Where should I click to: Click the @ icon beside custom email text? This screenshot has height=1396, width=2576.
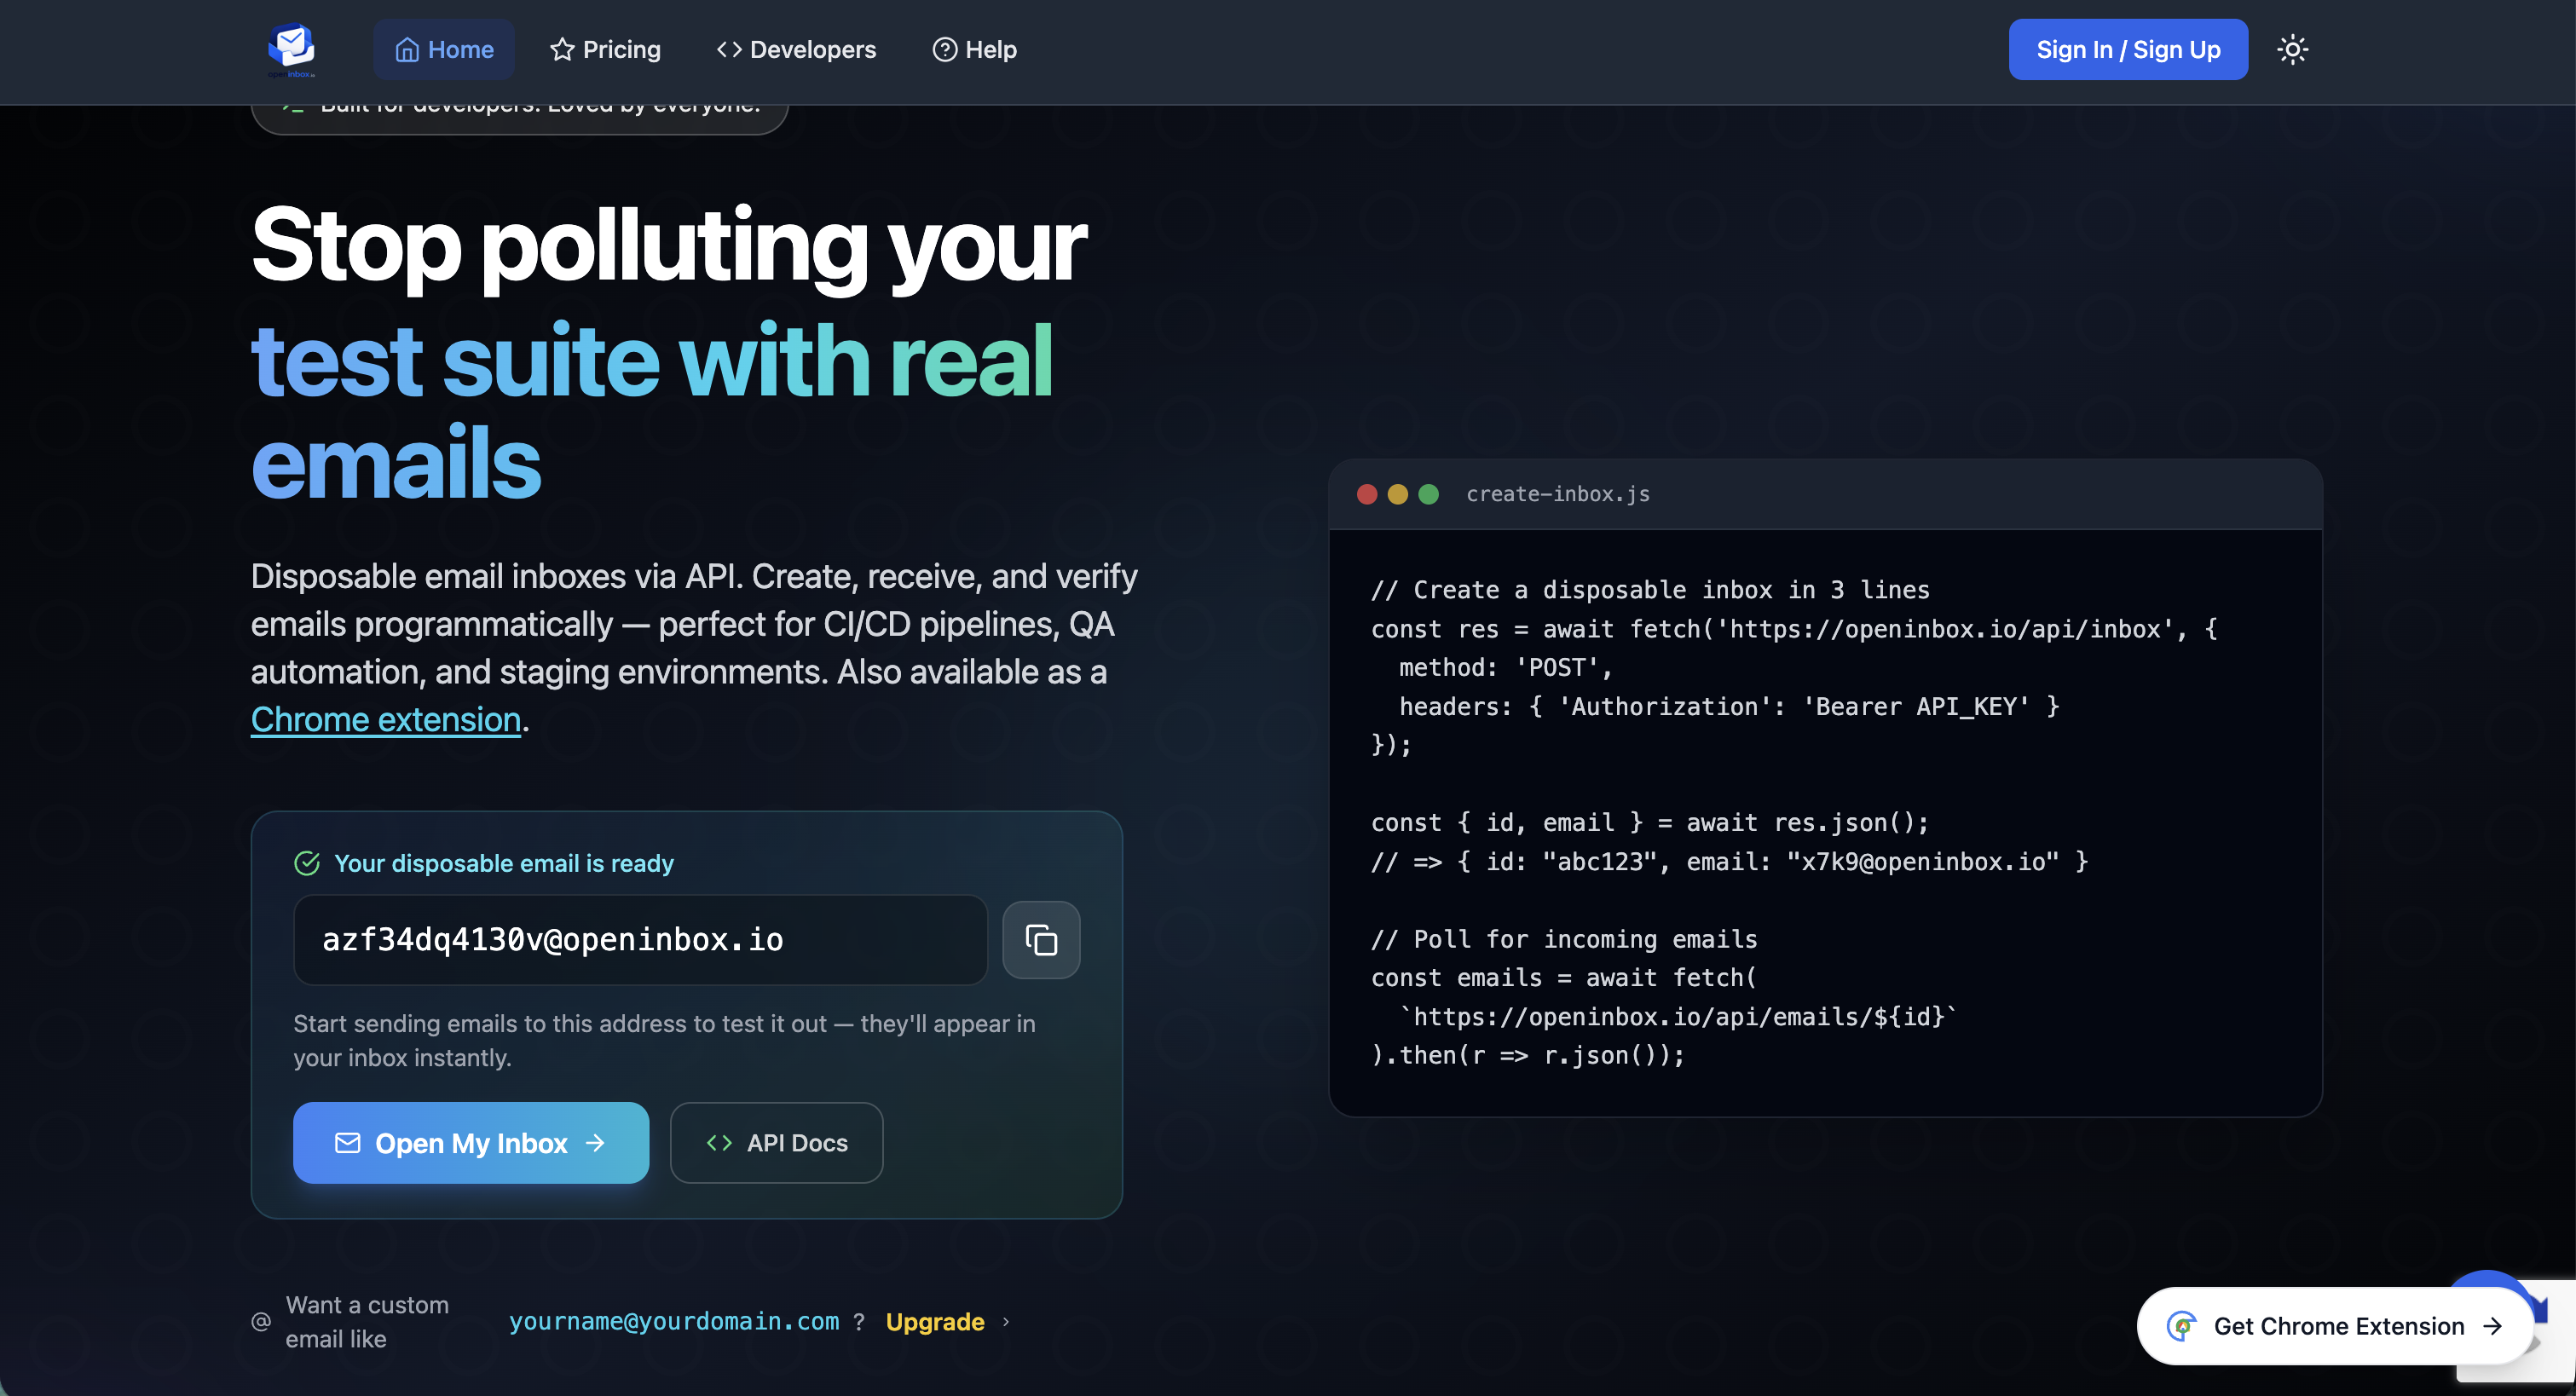[261, 1321]
